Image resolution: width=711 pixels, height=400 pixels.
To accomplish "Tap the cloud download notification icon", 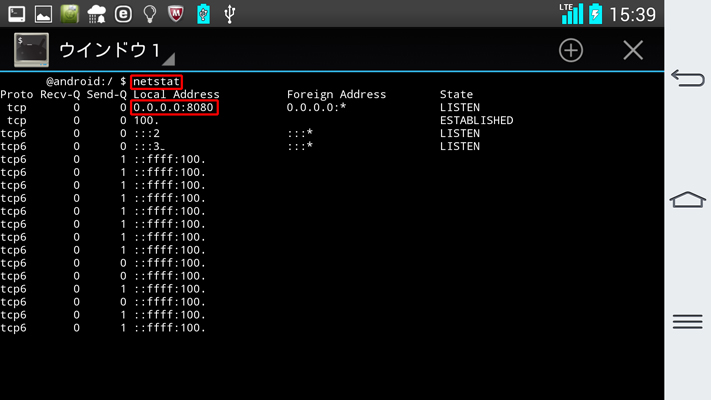I will [97, 14].
